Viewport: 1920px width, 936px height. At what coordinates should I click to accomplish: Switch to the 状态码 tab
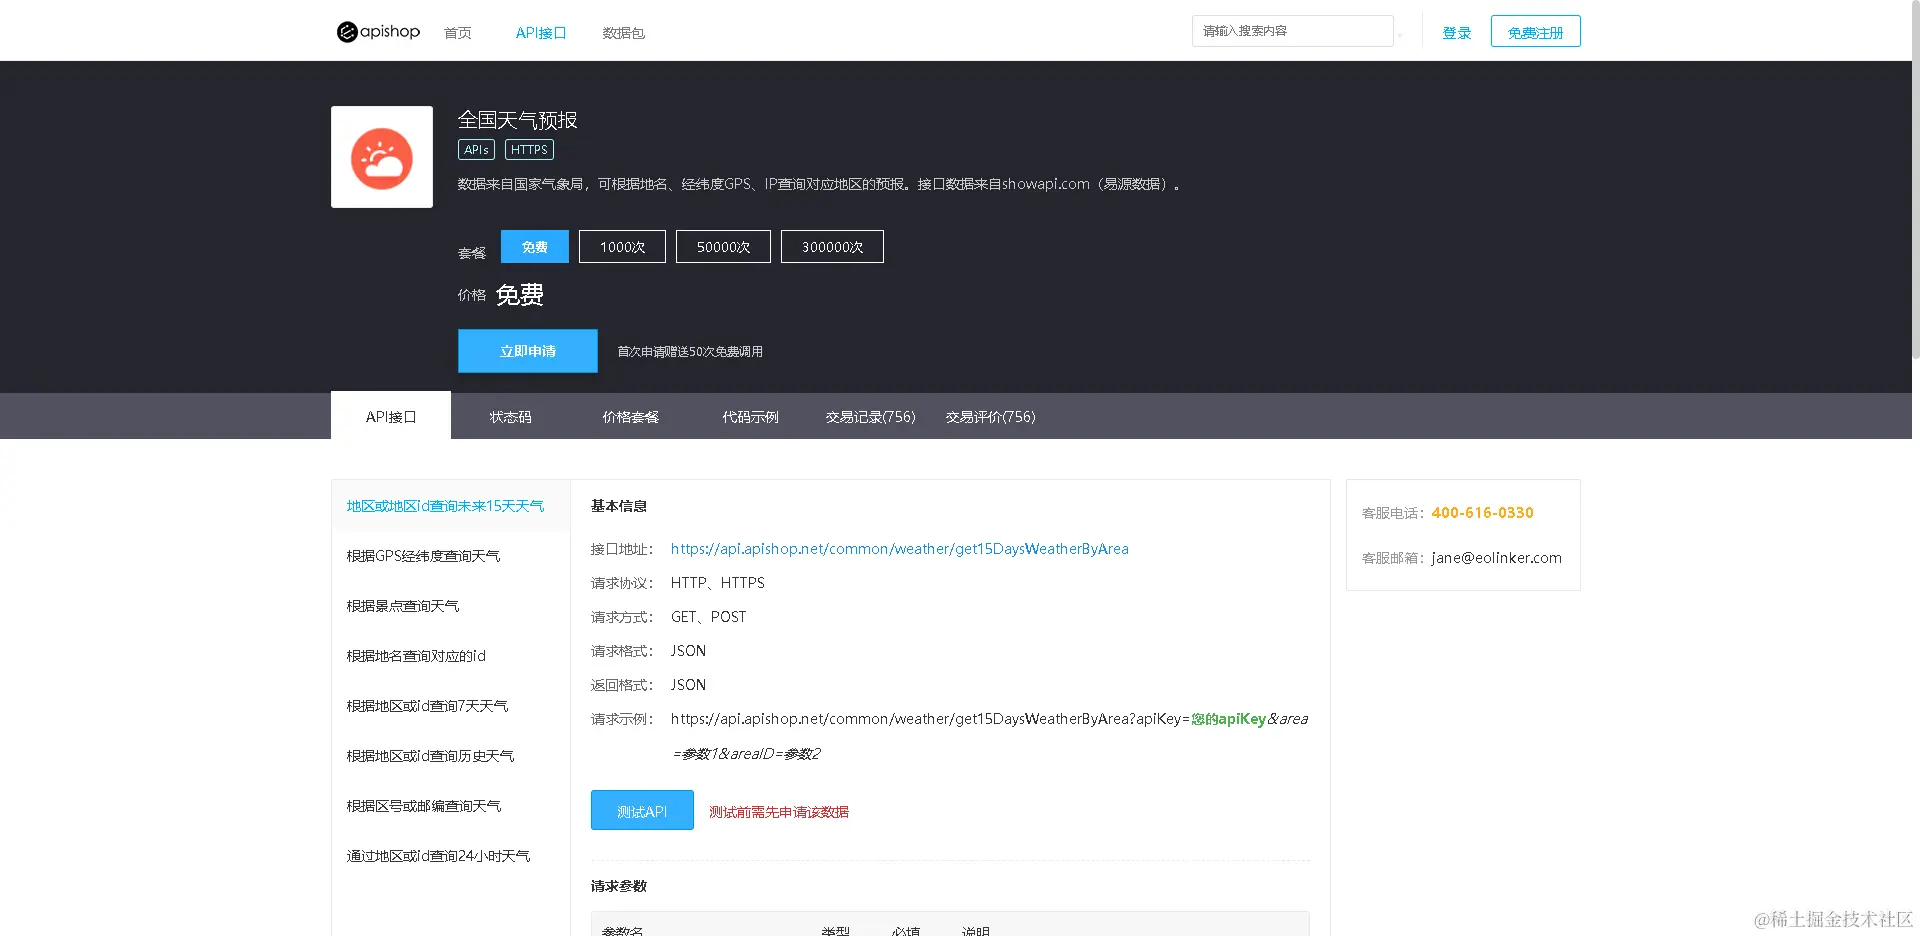(511, 417)
